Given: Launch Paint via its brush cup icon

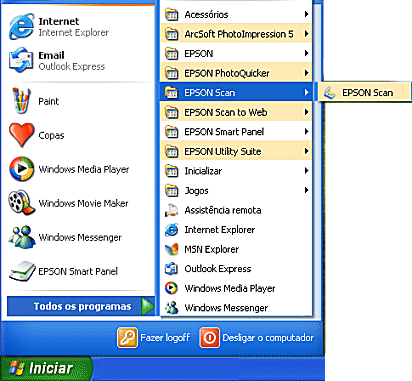Looking at the screenshot, I should [21, 101].
